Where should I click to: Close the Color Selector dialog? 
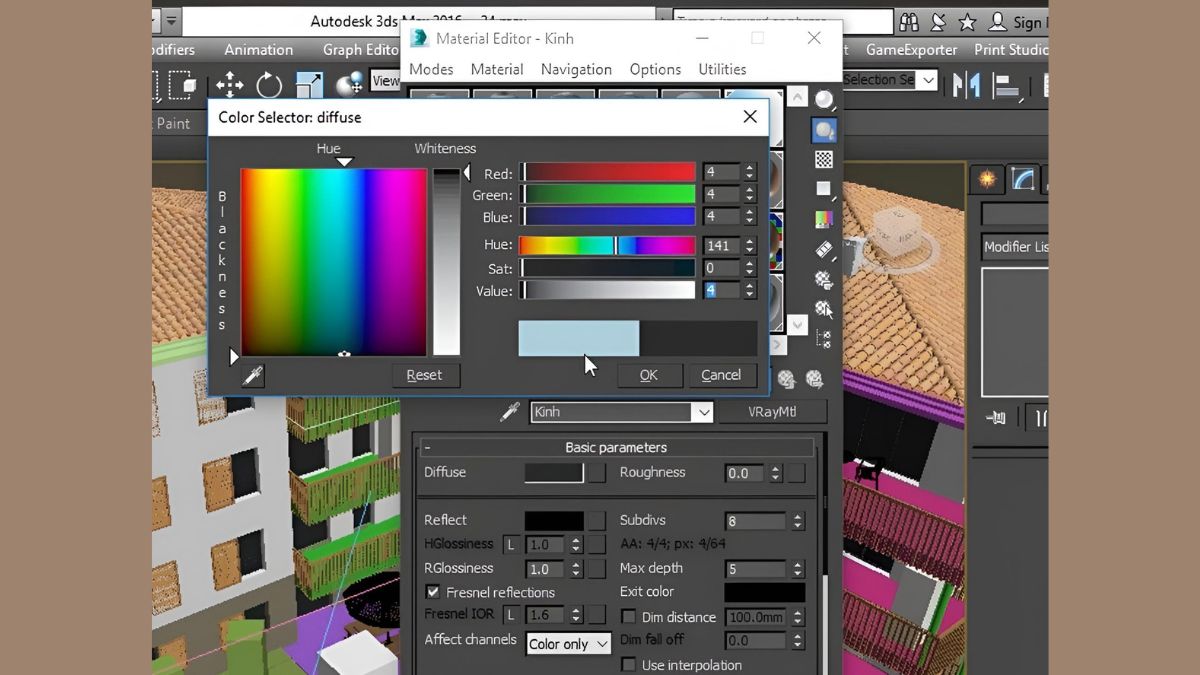pyautogui.click(x=750, y=117)
